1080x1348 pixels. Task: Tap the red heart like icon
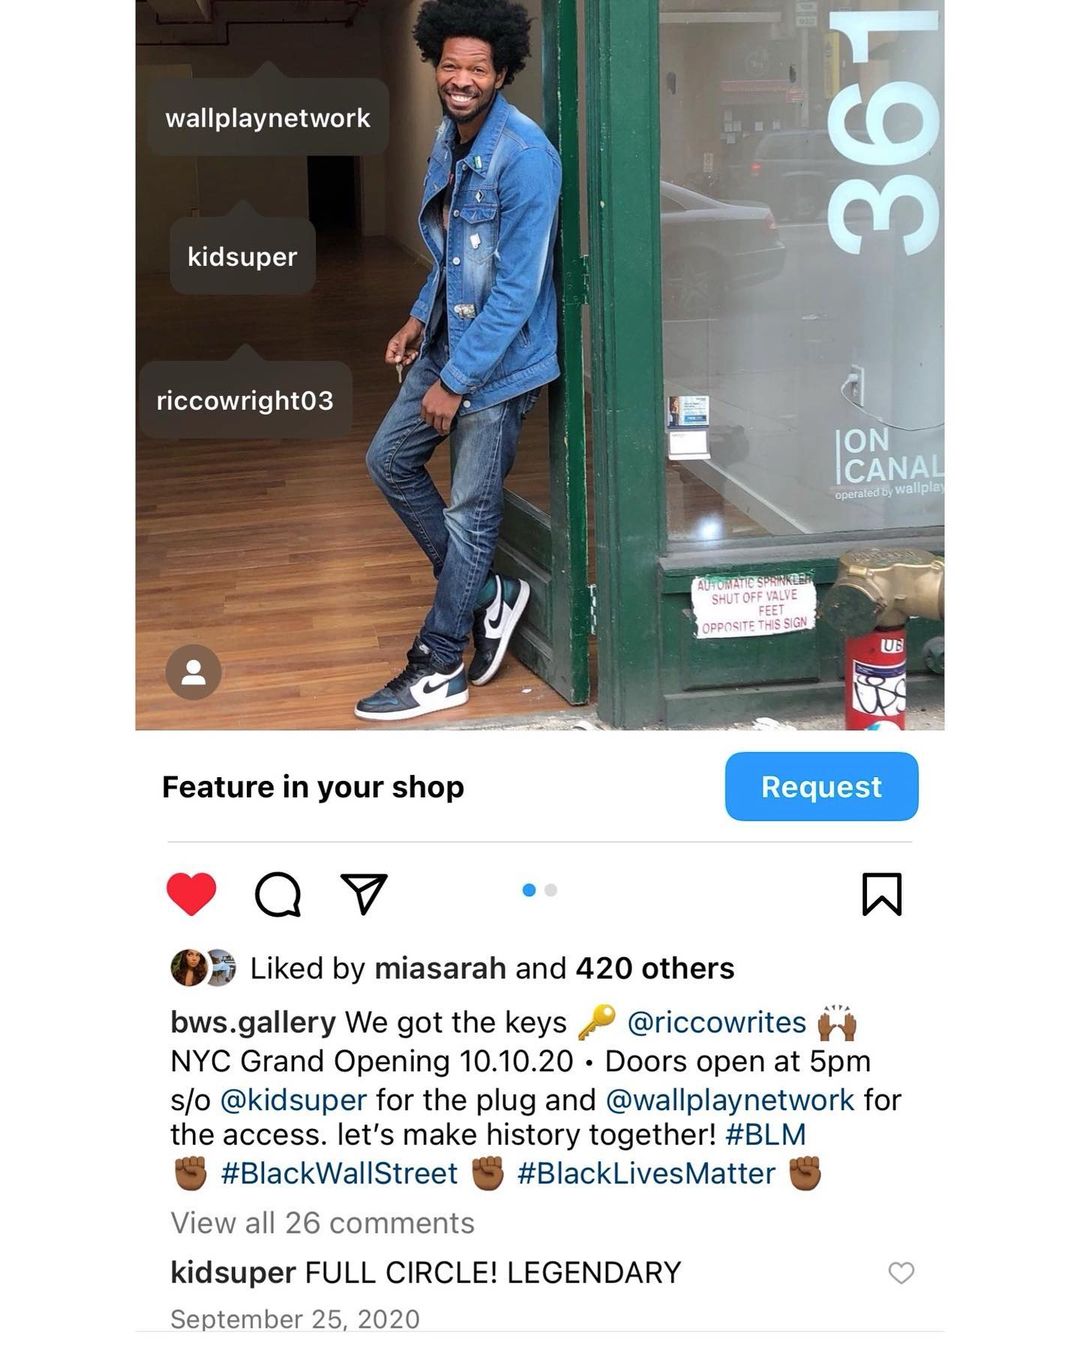[191, 893]
